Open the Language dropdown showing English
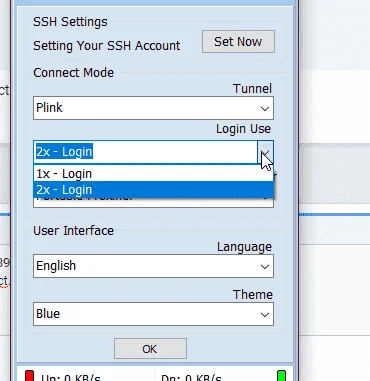The image size is (370, 381). (153, 266)
